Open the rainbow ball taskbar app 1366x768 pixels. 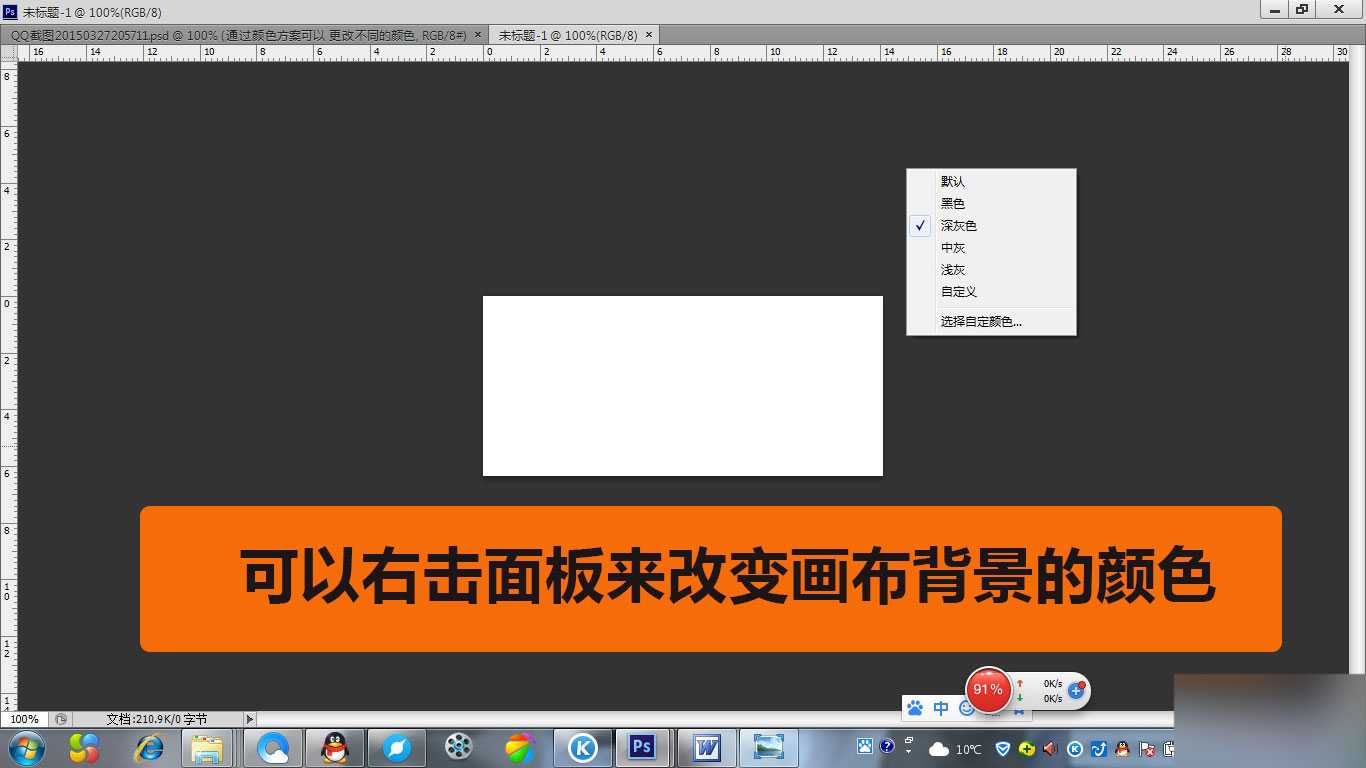pyautogui.click(x=519, y=748)
